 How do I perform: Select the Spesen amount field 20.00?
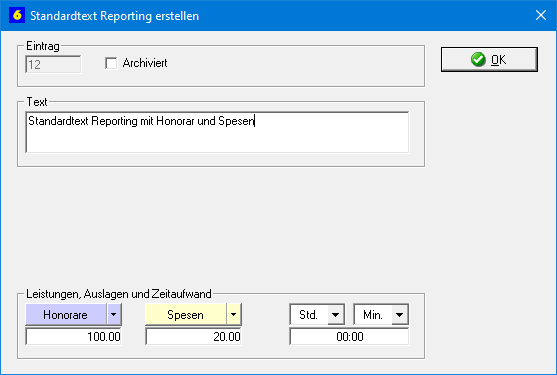coord(194,336)
